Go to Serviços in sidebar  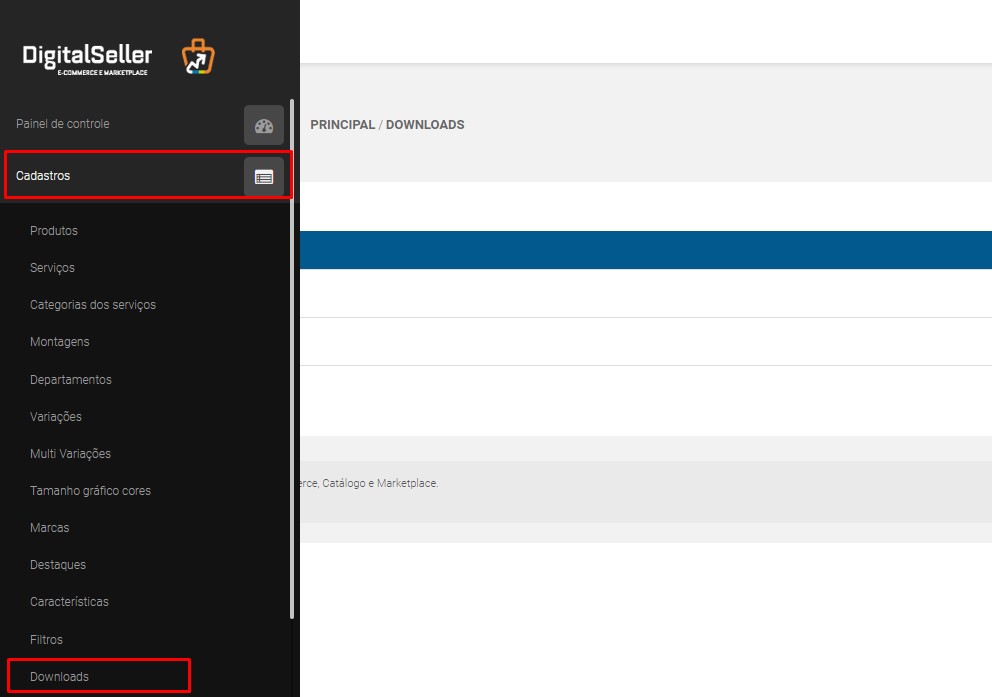tap(52, 268)
